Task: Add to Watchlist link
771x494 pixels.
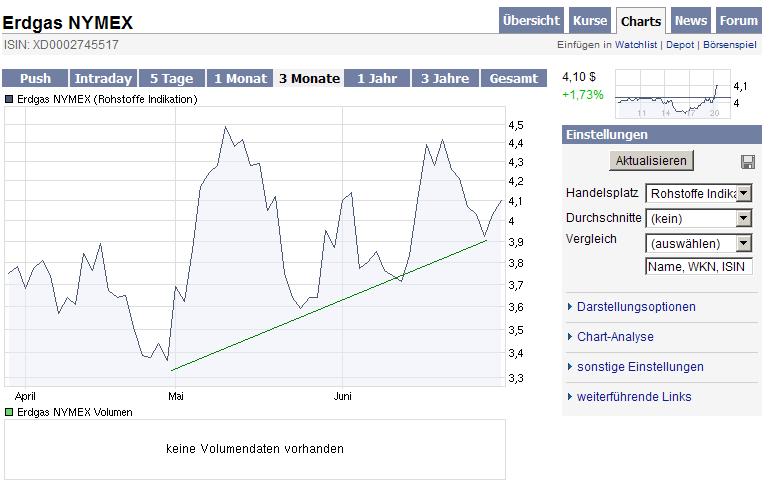Action: [x=636, y=45]
